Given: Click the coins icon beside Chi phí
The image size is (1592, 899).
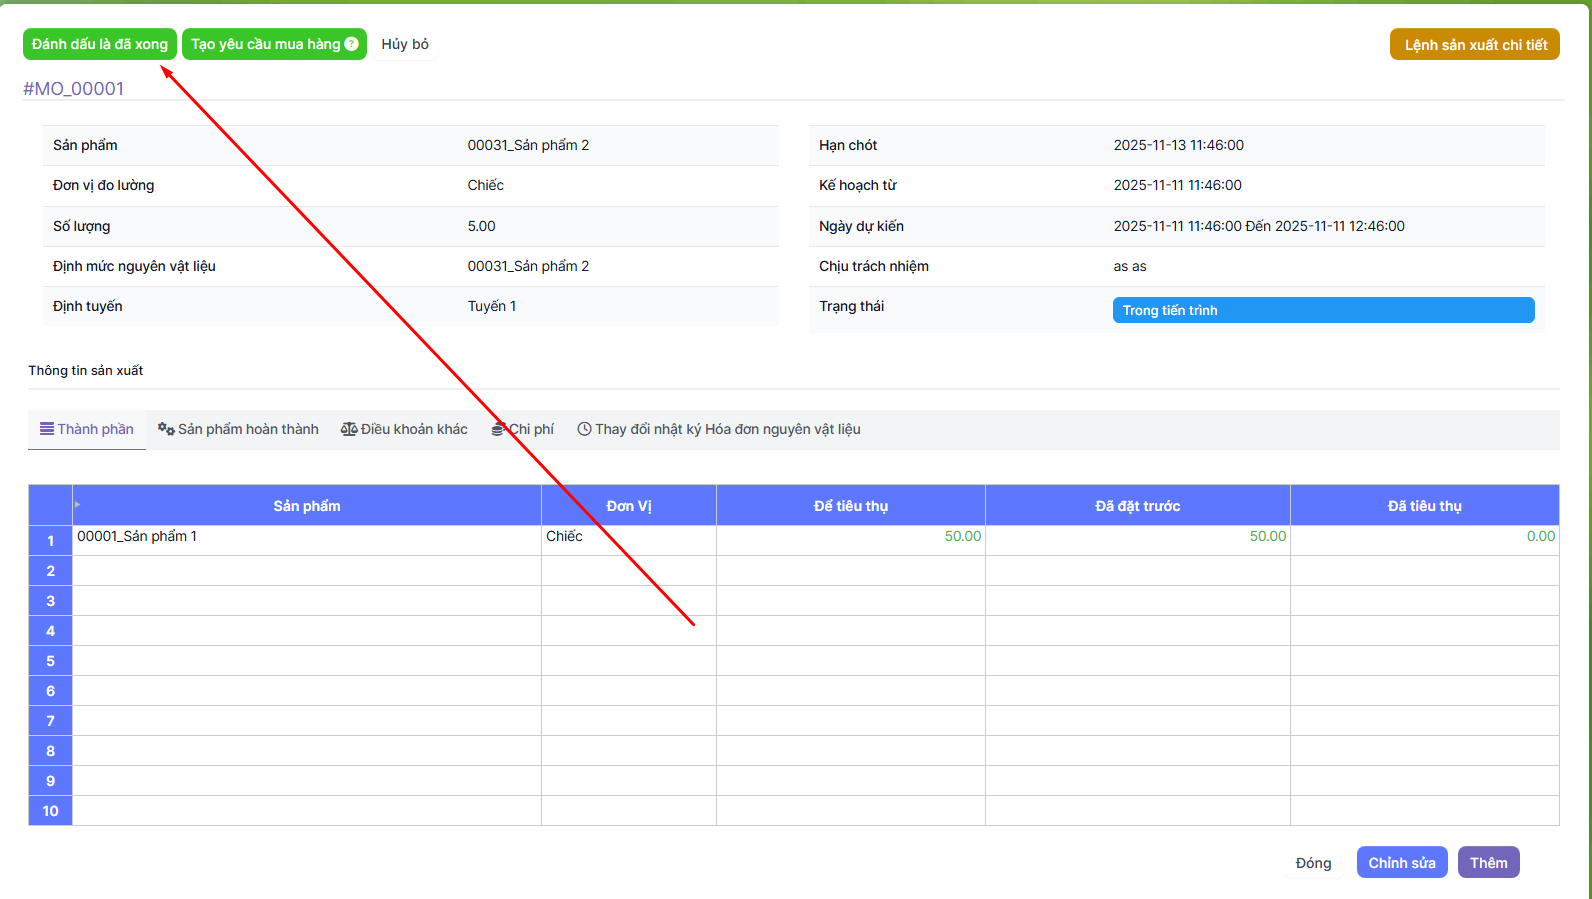Looking at the screenshot, I should tap(498, 429).
